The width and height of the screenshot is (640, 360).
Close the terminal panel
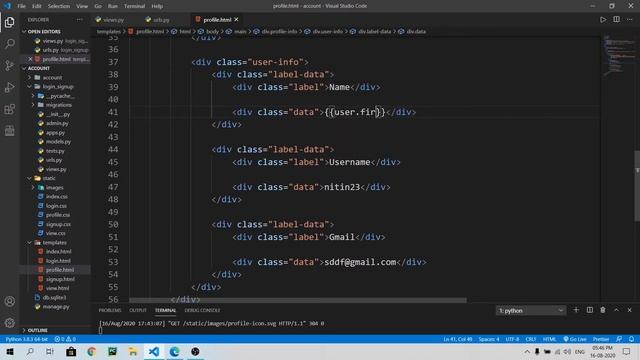click(x=630, y=310)
